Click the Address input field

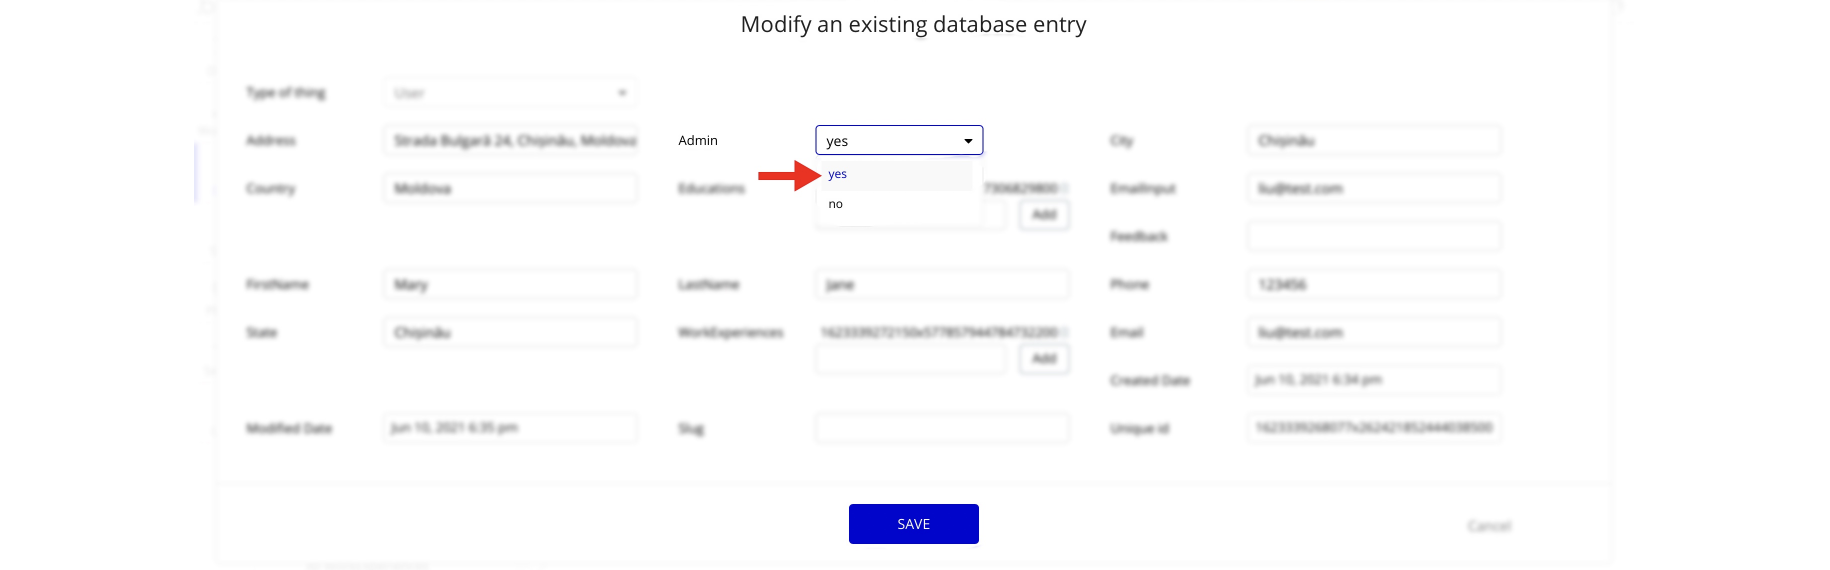click(x=510, y=141)
